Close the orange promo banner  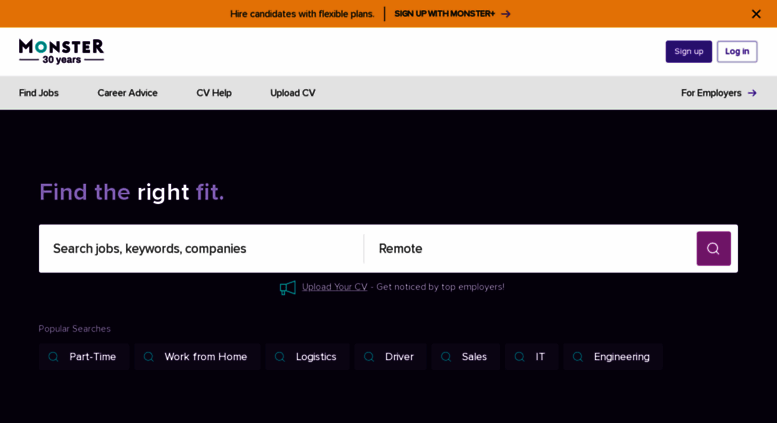(756, 14)
